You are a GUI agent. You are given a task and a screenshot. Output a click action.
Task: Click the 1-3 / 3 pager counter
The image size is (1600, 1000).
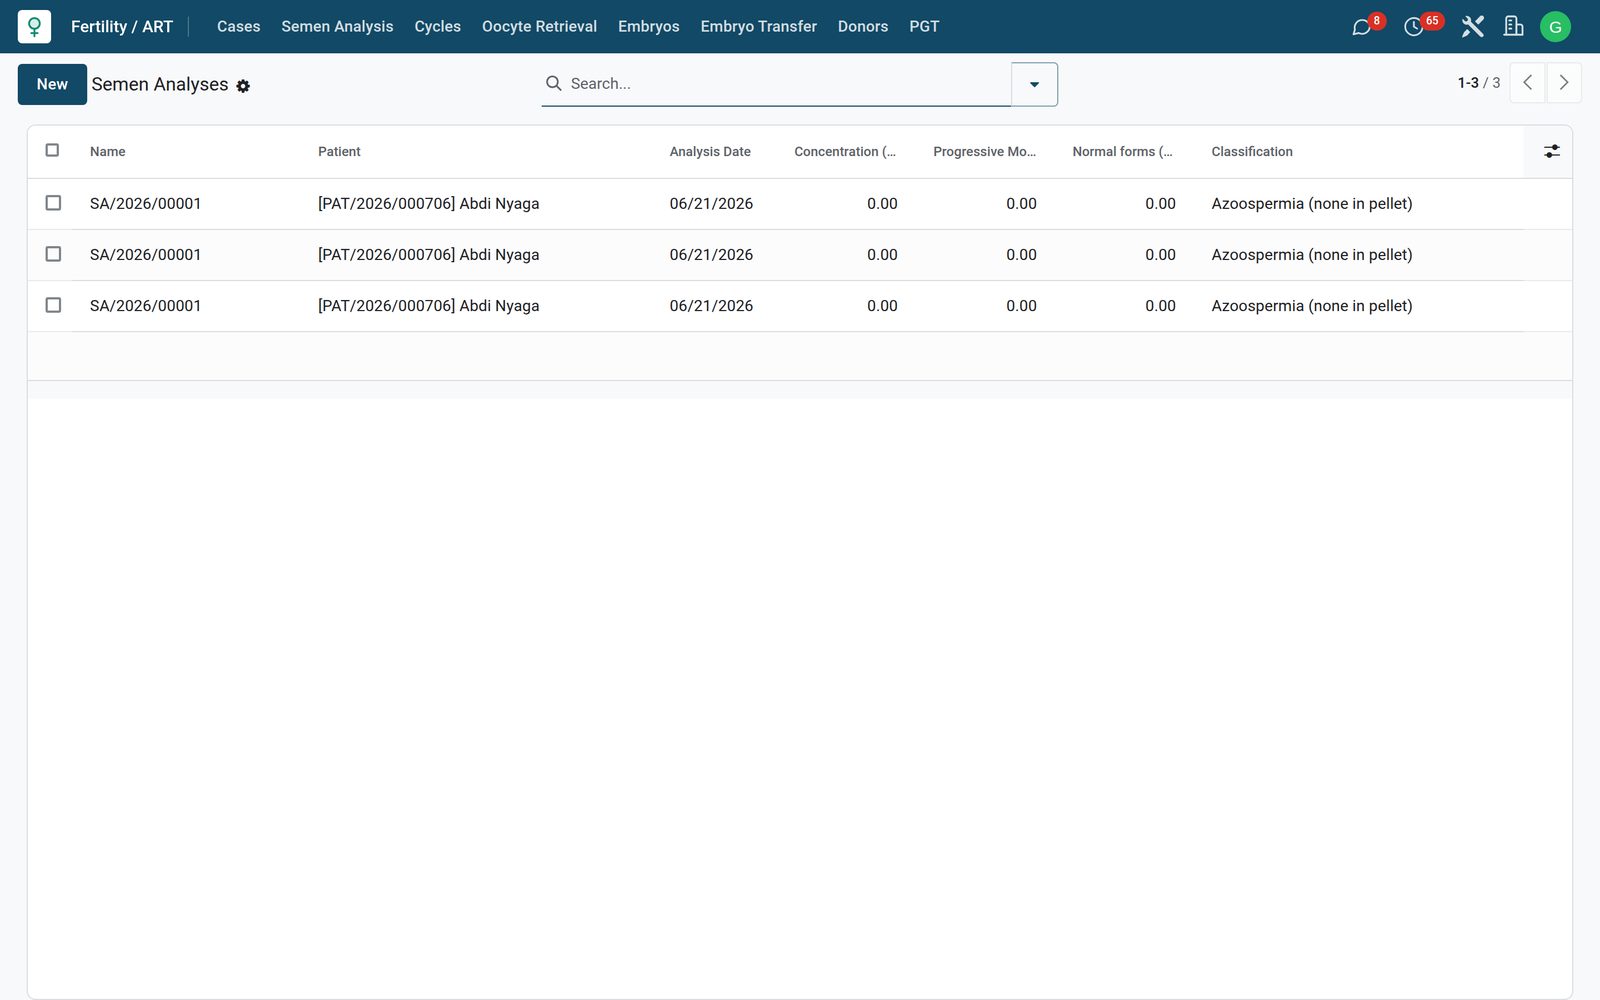tap(1478, 83)
